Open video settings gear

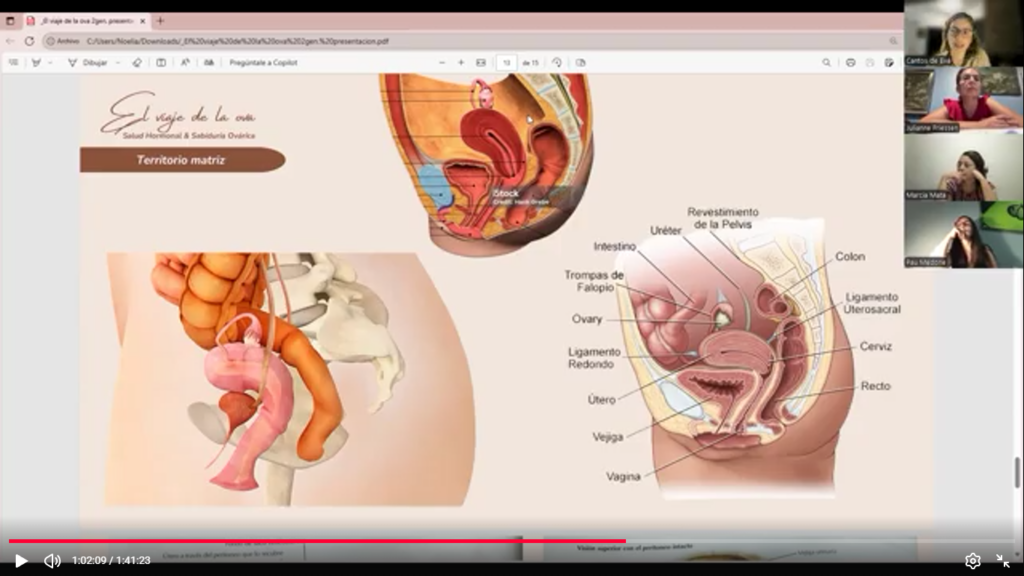(x=972, y=561)
